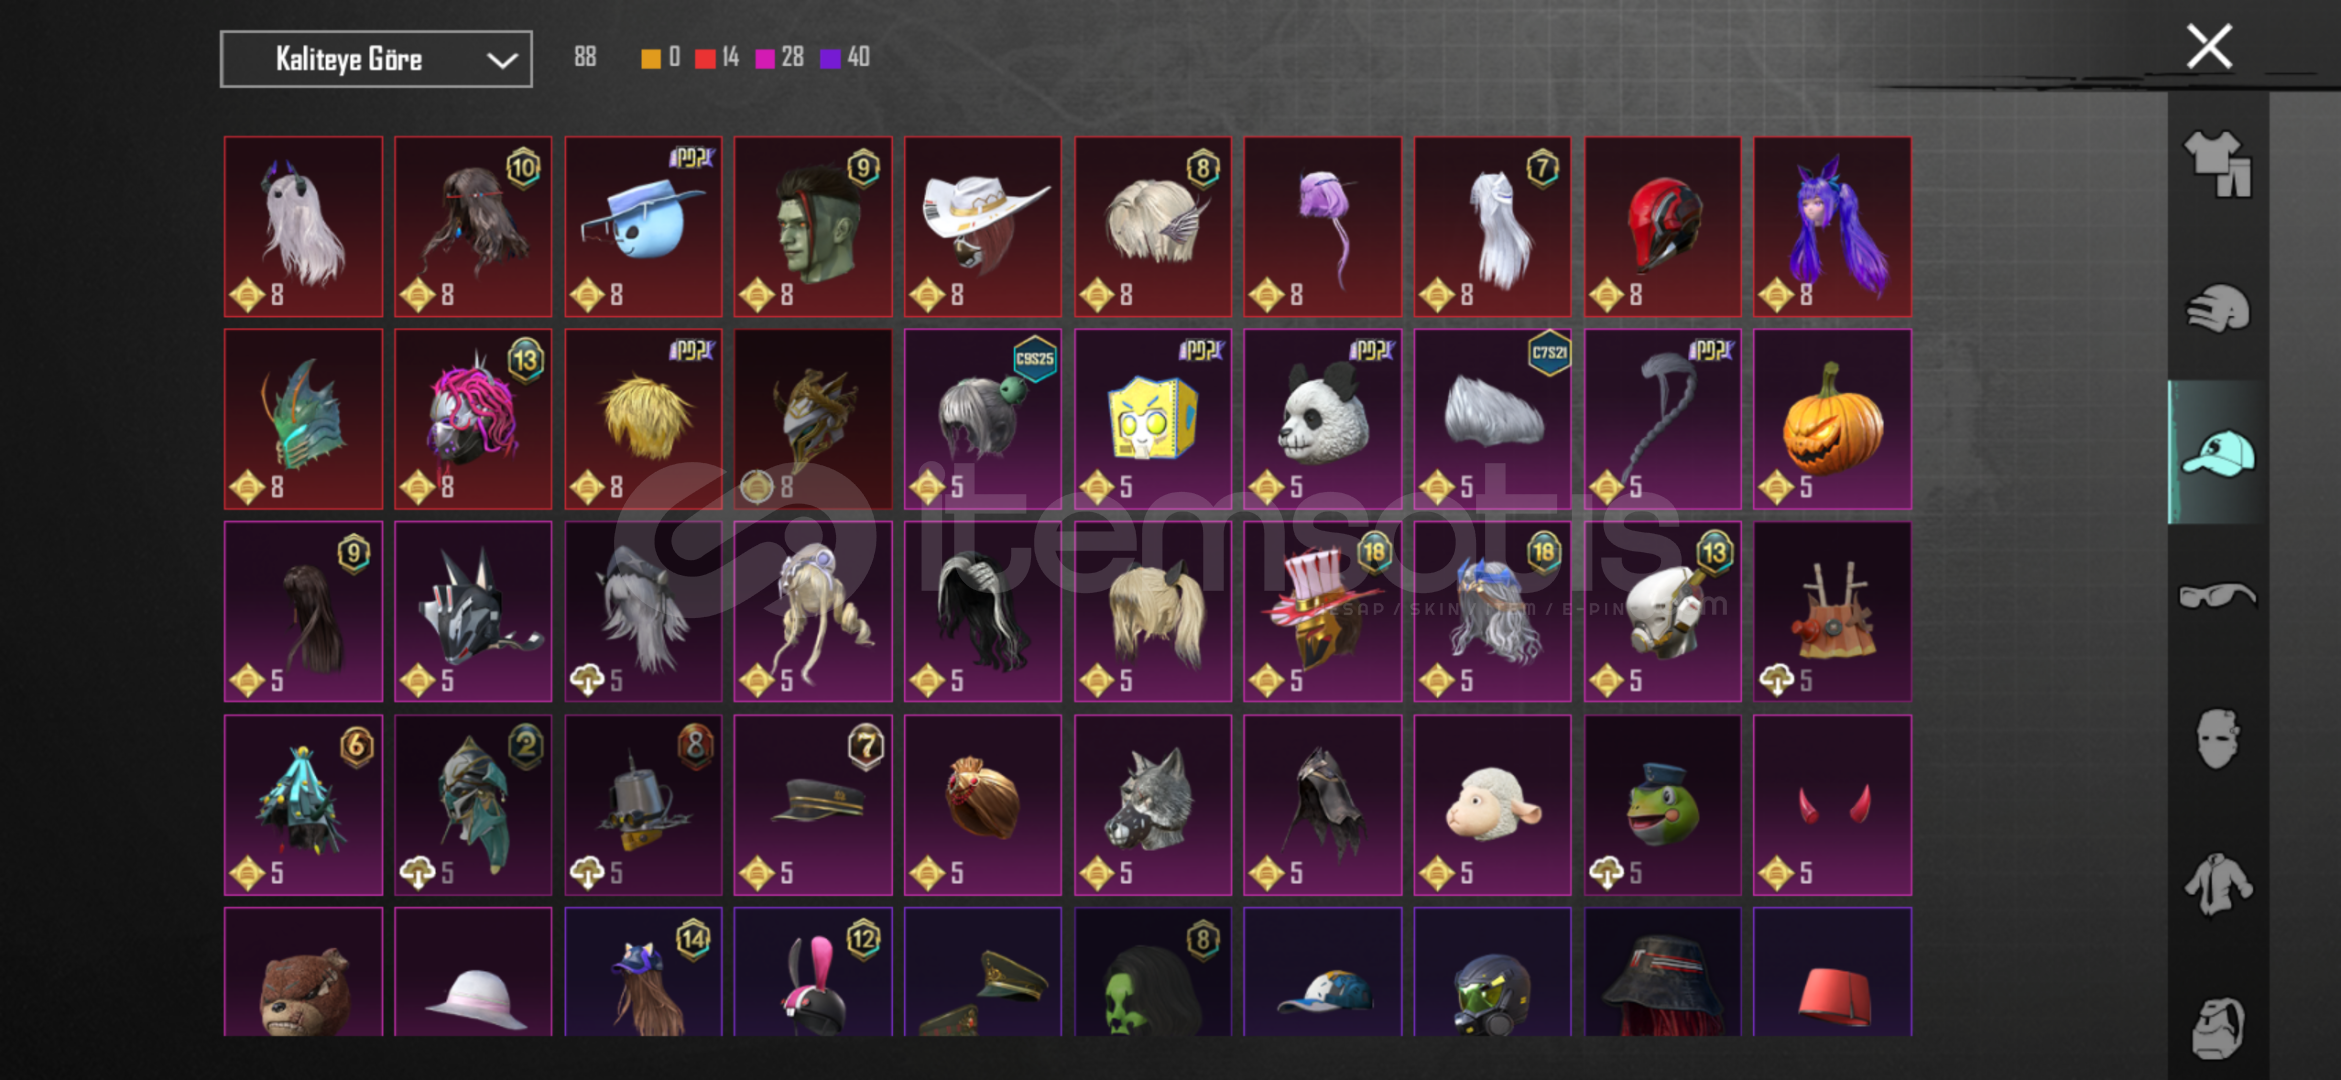
Task: Select the helmet category in the sidebar
Action: coord(2217,308)
